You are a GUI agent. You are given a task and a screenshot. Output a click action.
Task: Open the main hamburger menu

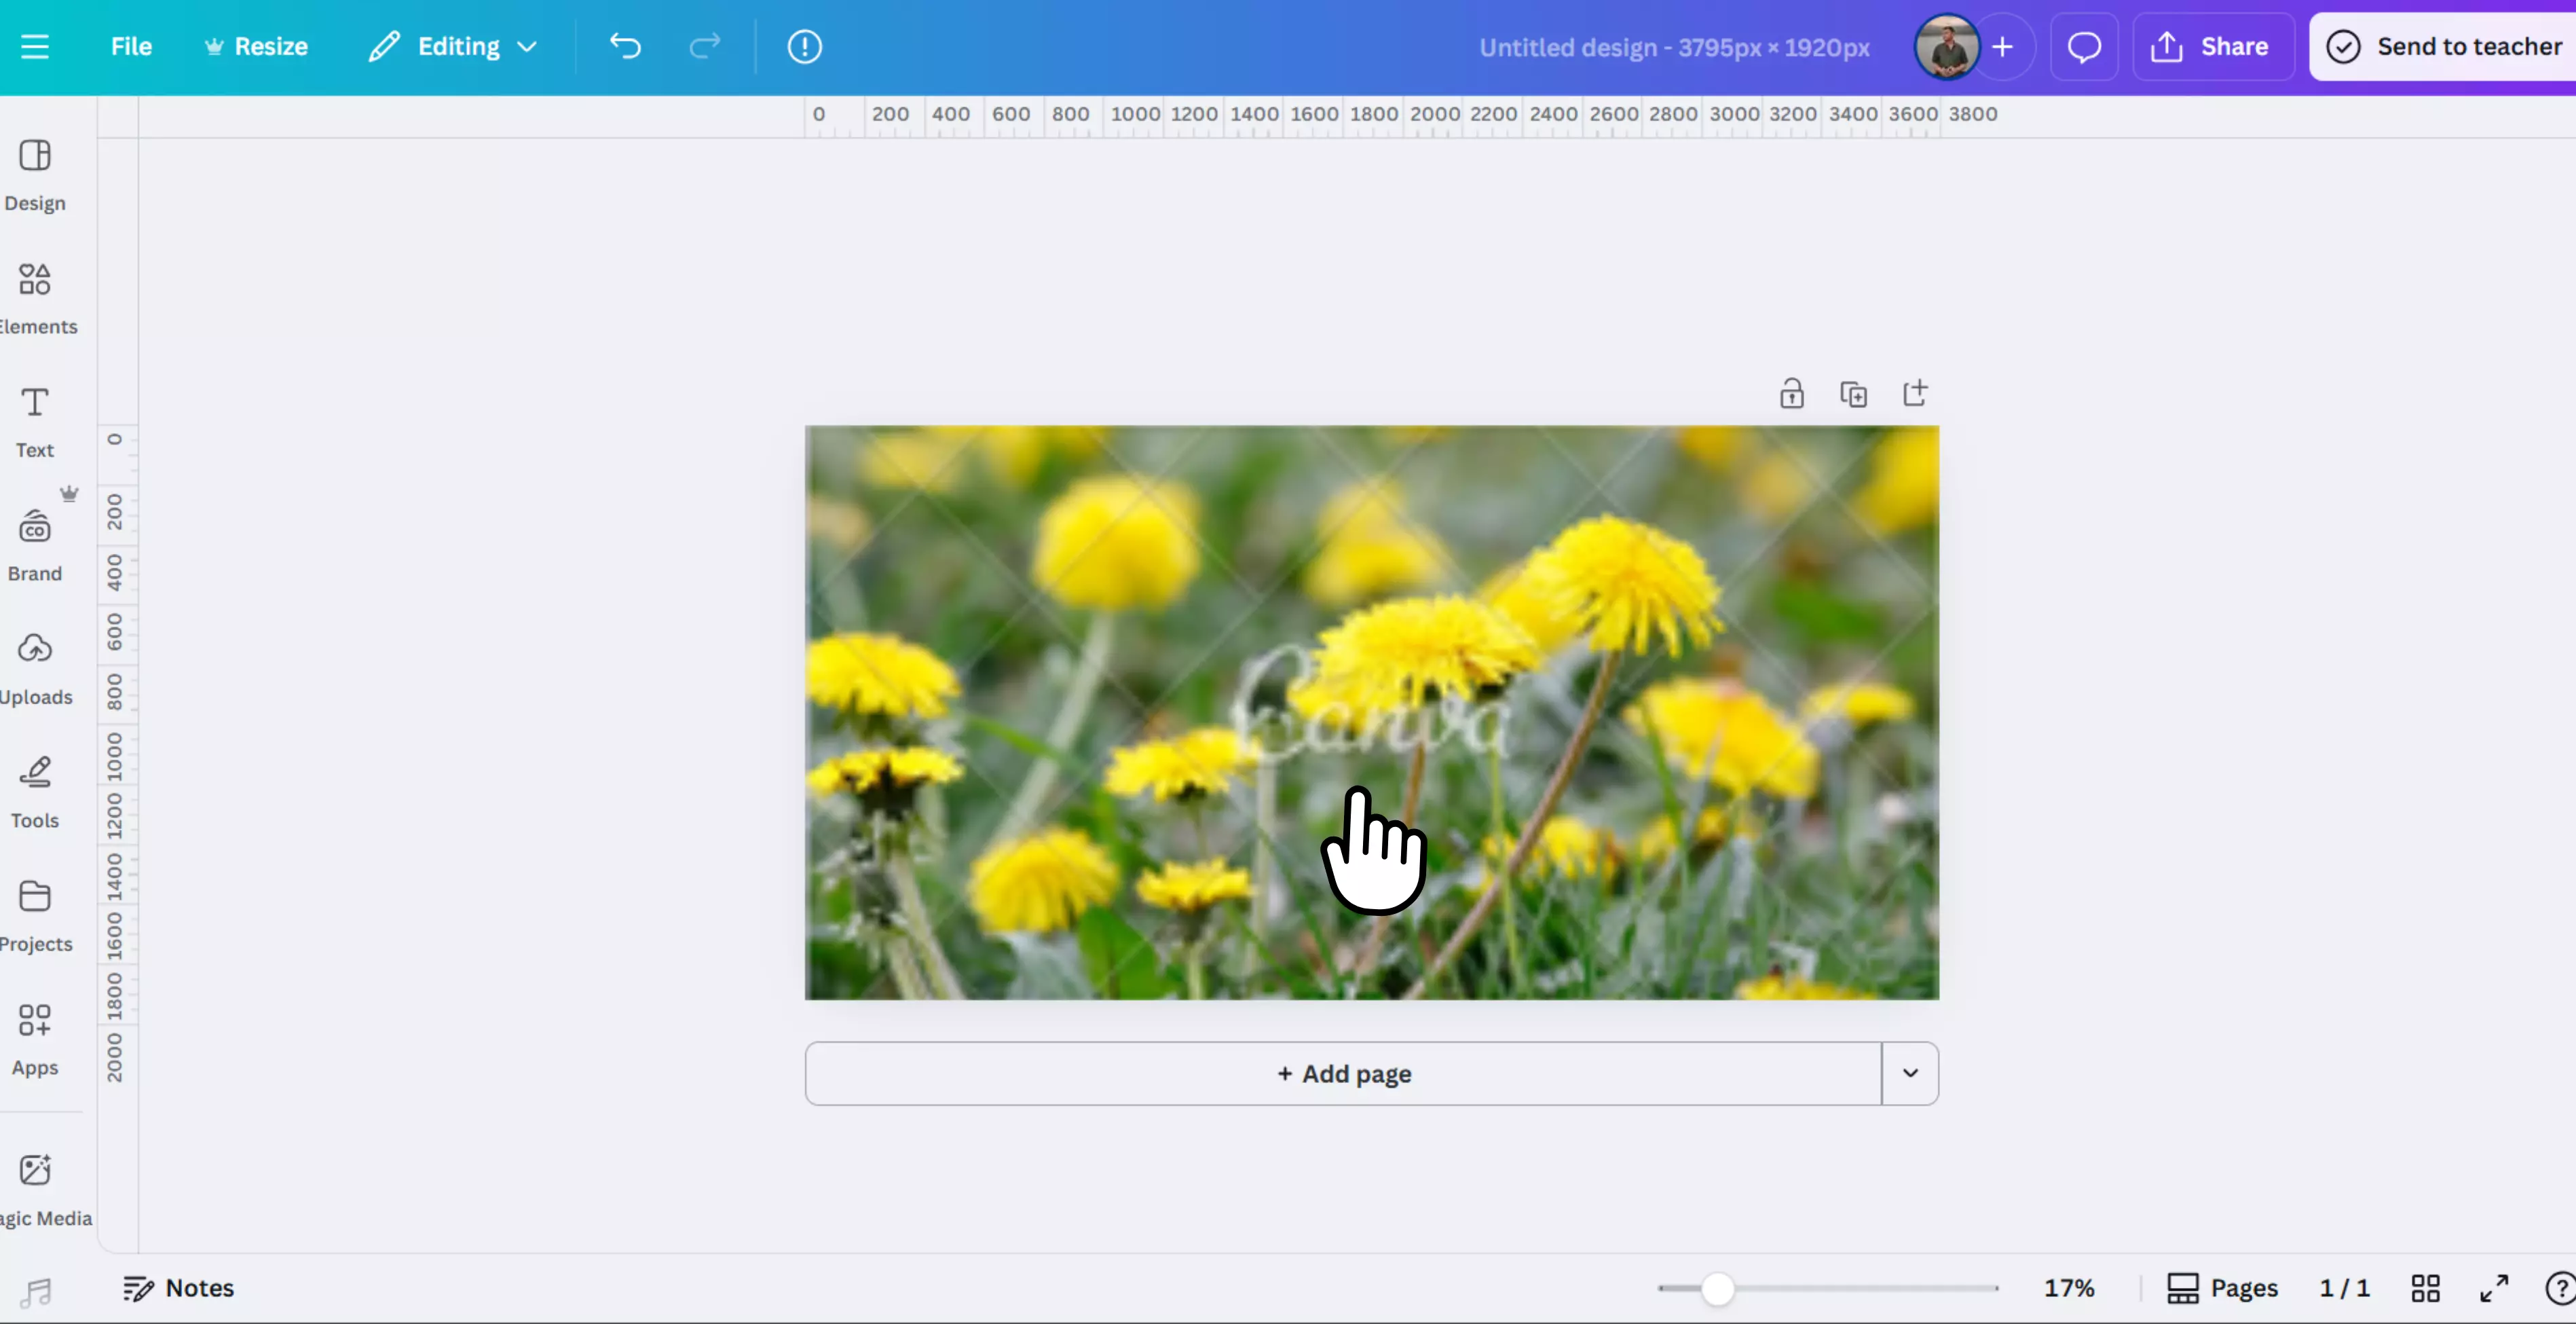[x=35, y=47]
